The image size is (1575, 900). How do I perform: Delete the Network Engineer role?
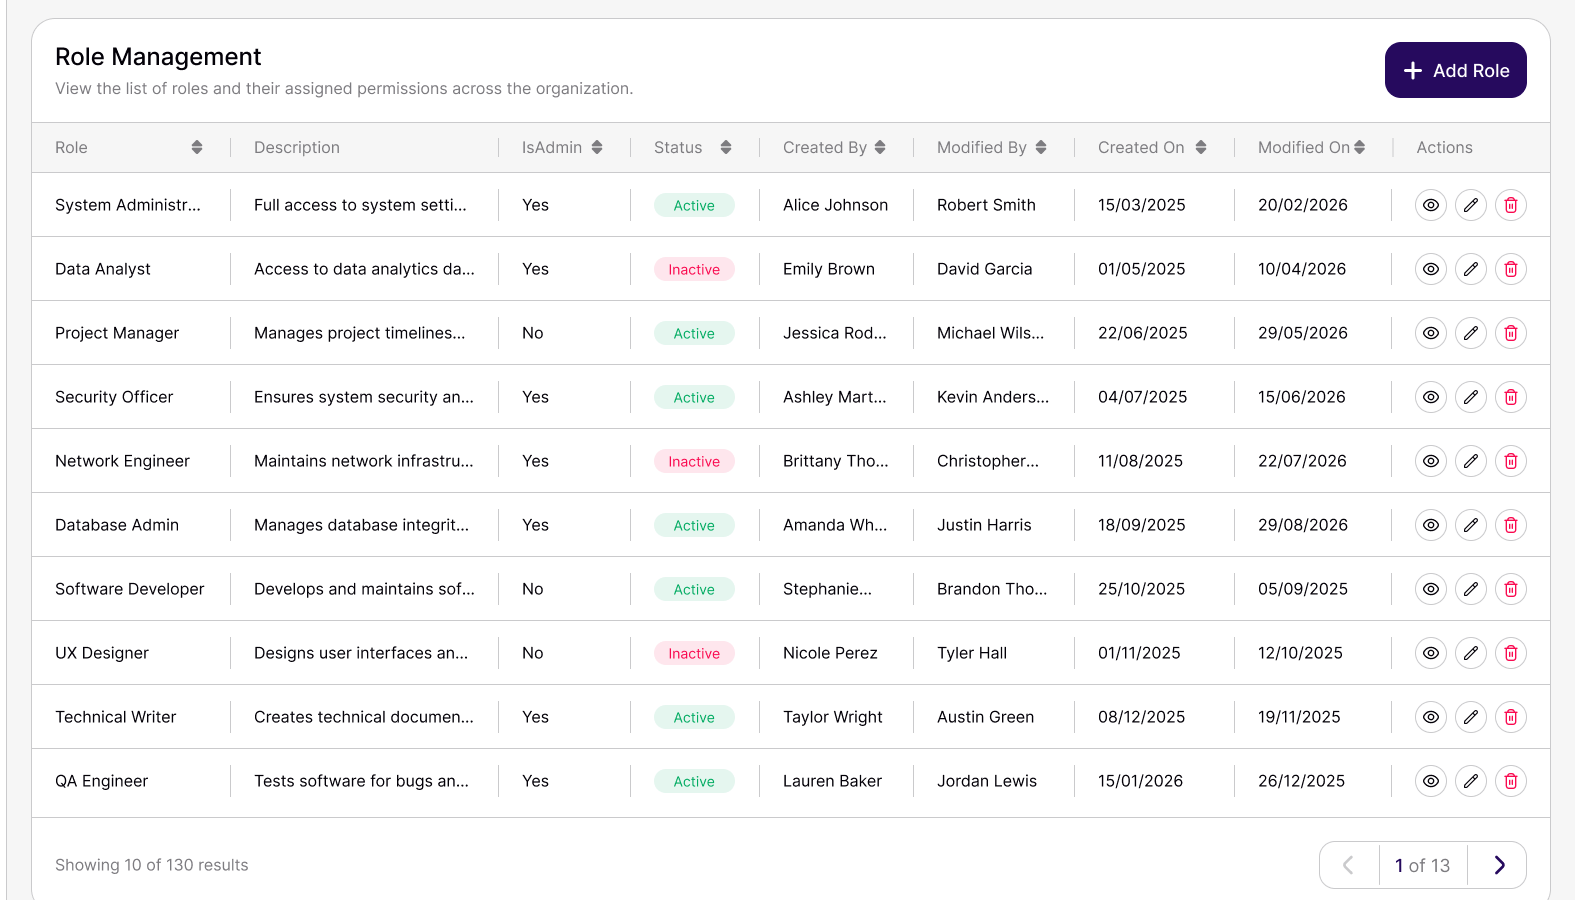pos(1511,461)
